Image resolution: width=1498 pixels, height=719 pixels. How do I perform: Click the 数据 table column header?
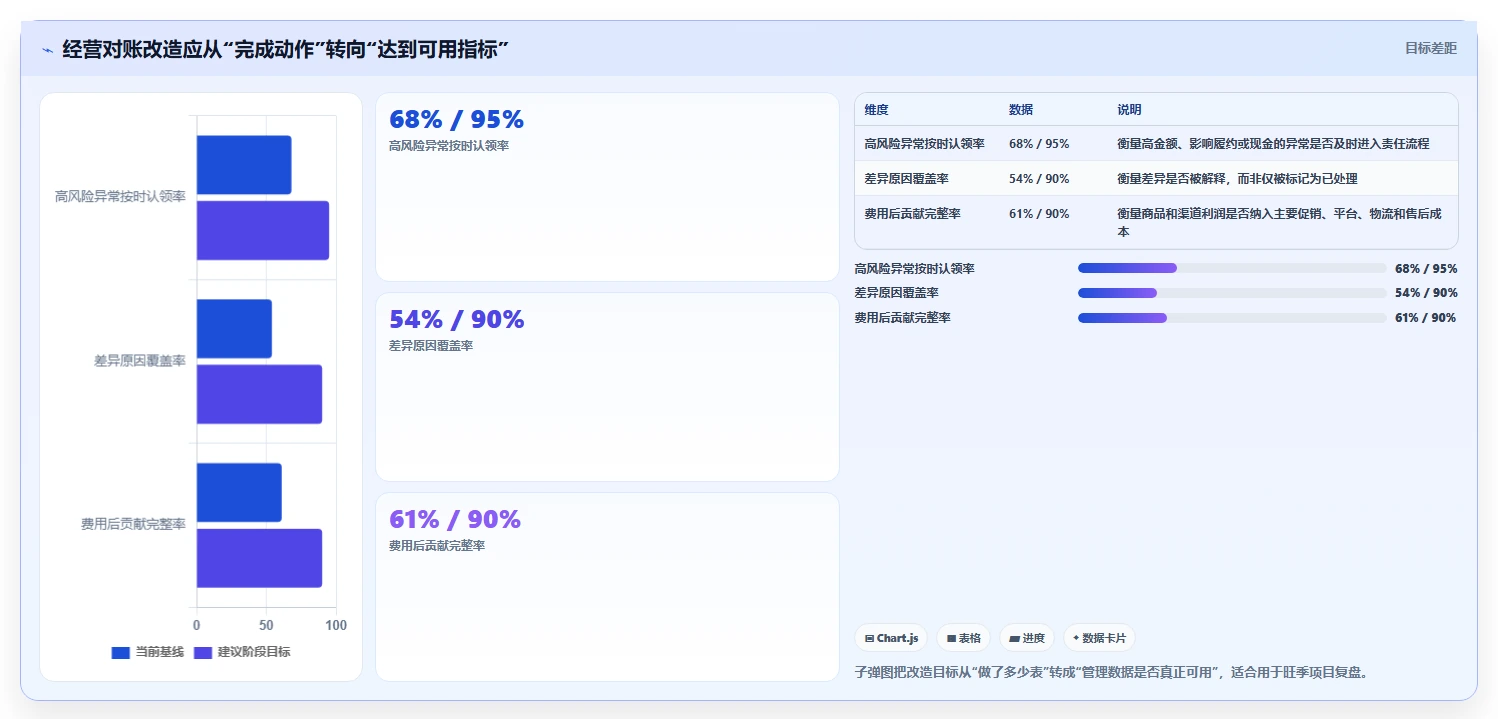pos(1021,110)
